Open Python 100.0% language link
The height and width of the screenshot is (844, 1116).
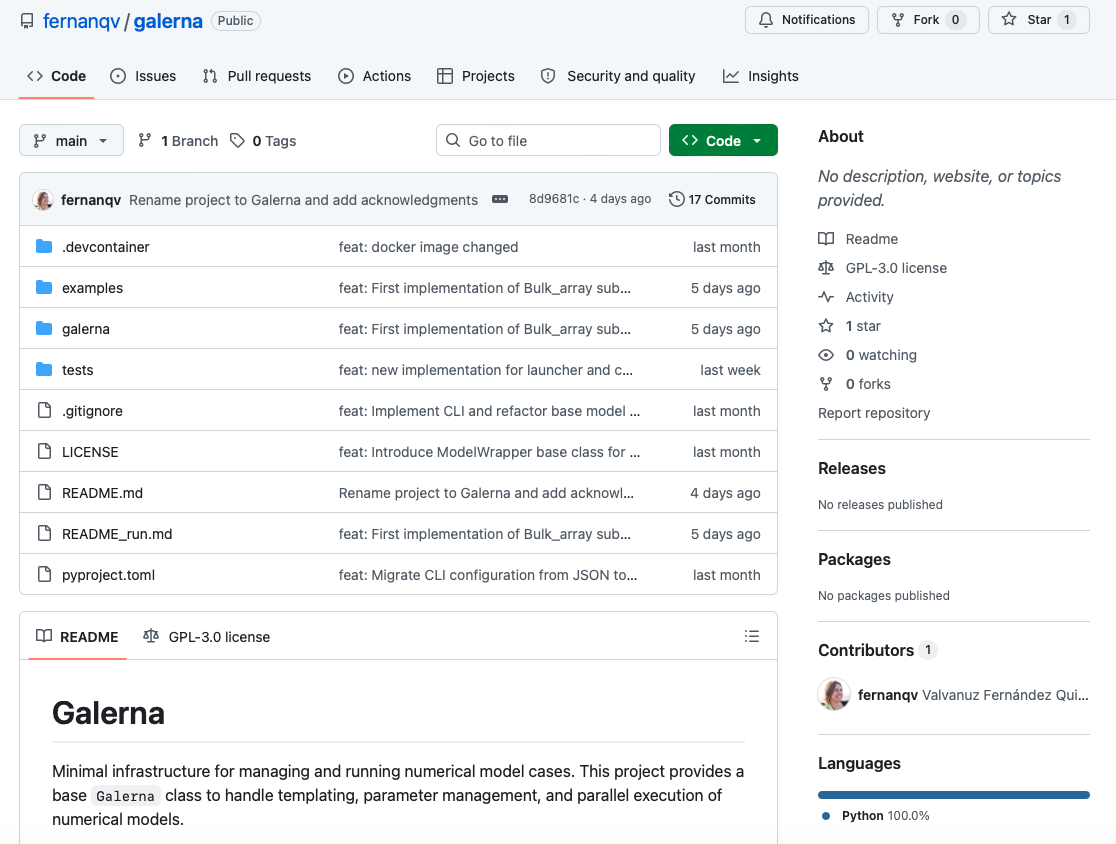876,816
